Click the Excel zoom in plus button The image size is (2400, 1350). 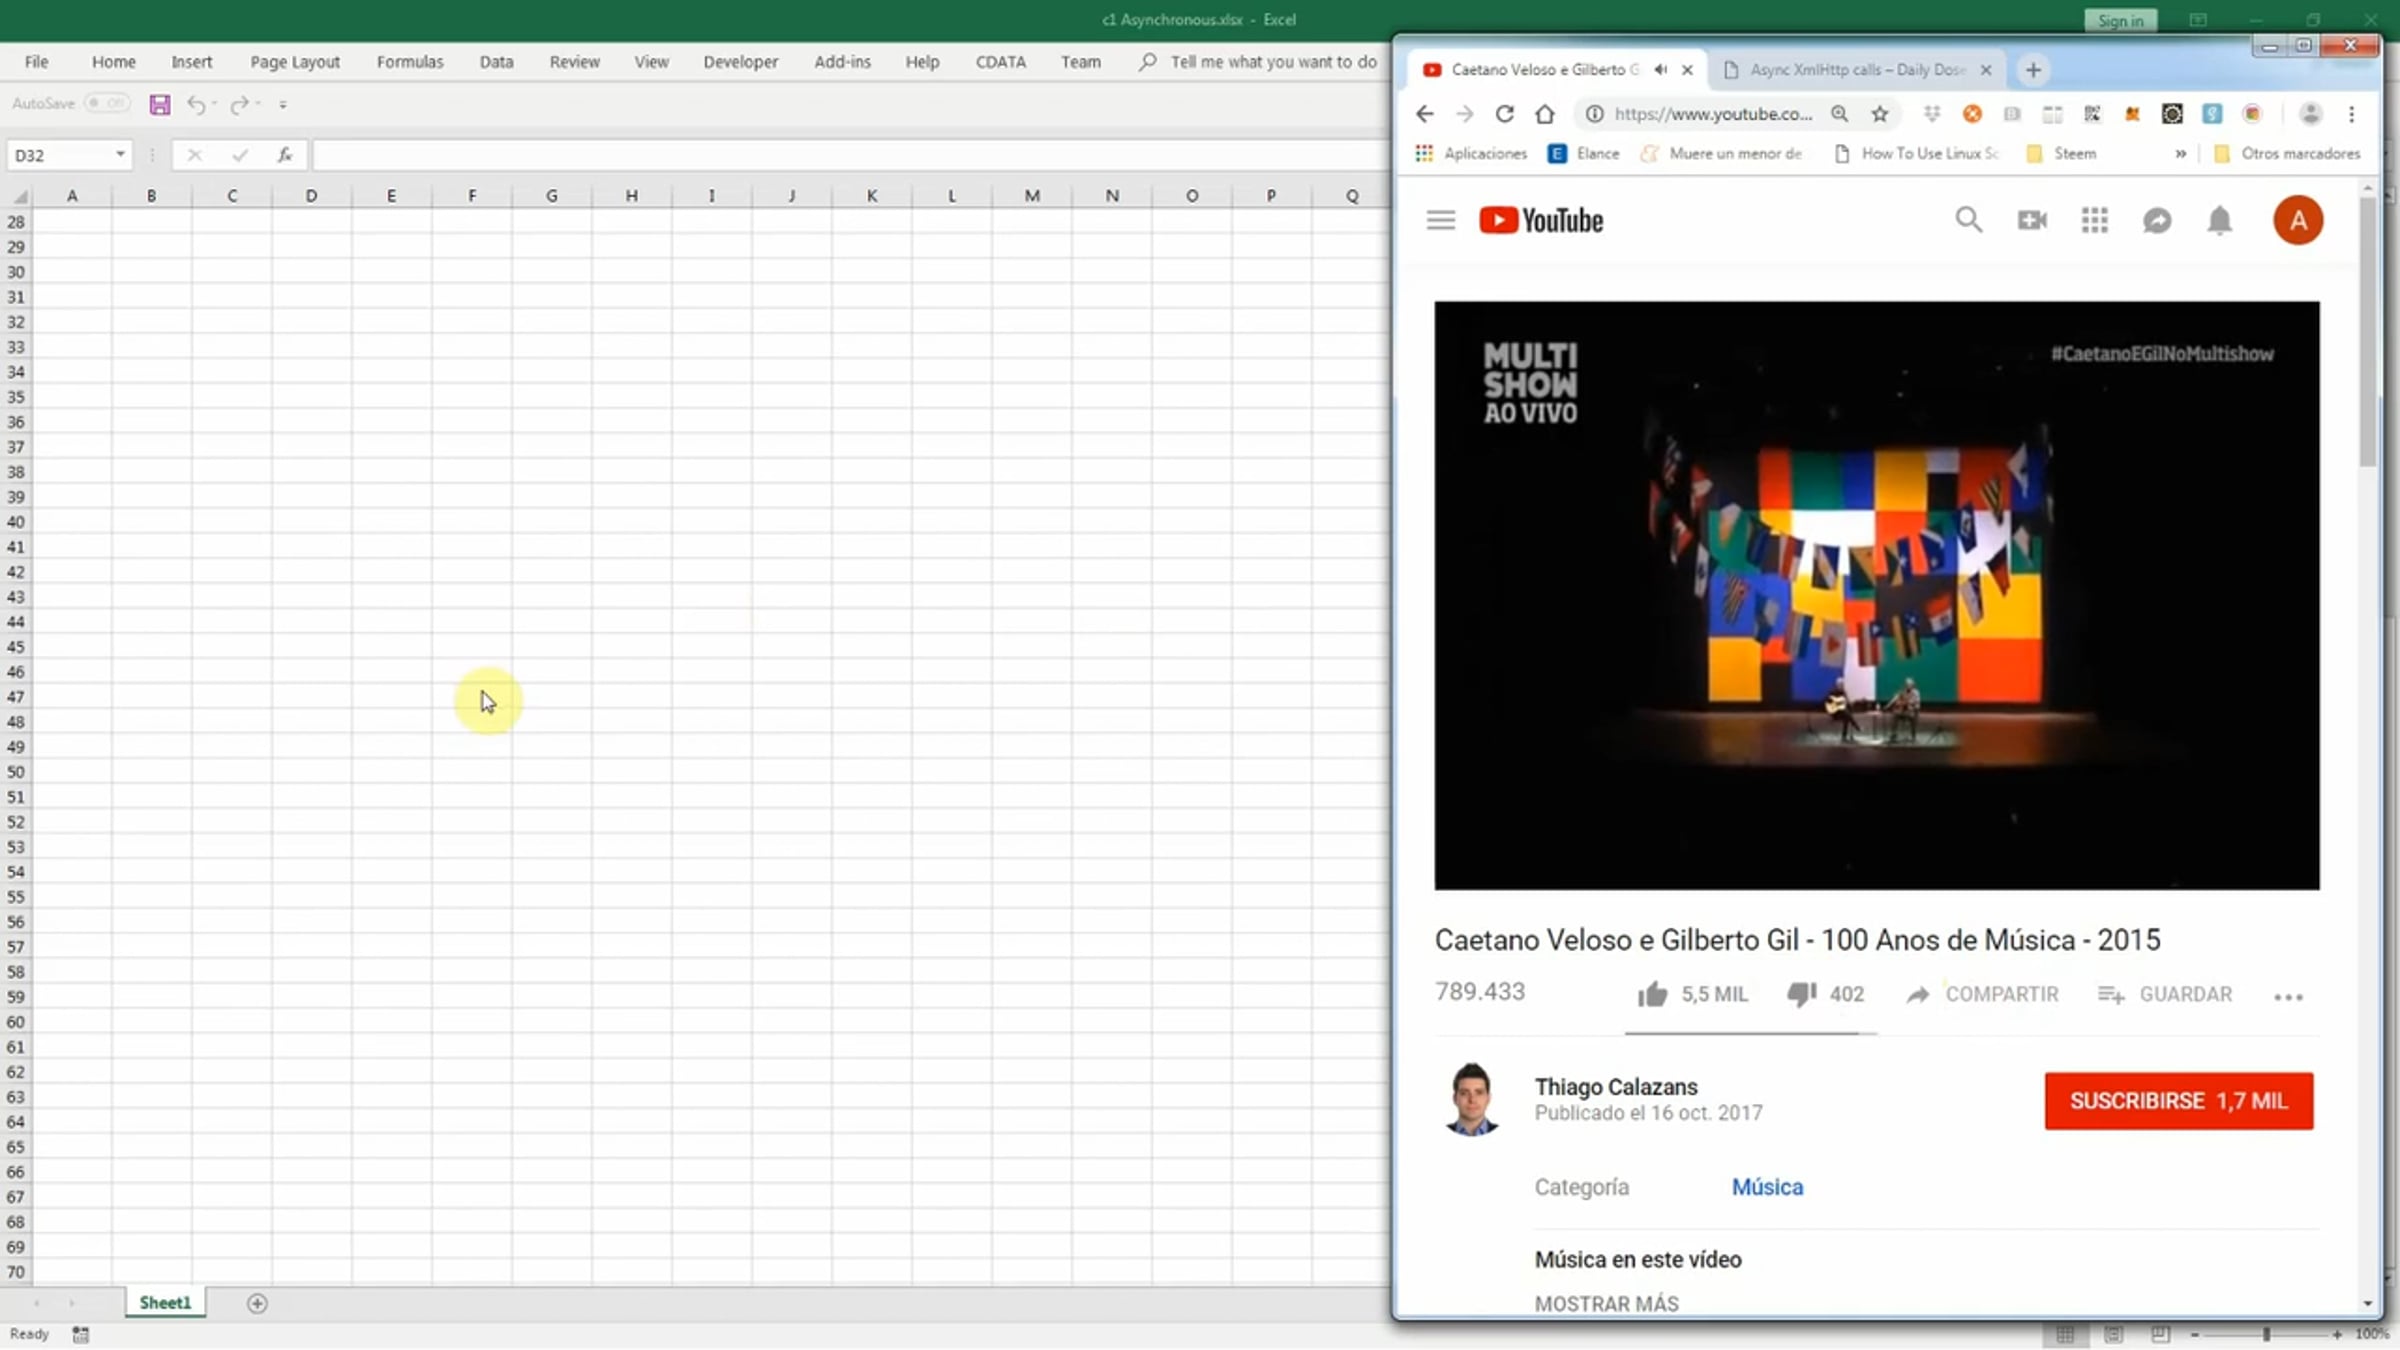[x=2337, y=1334]
